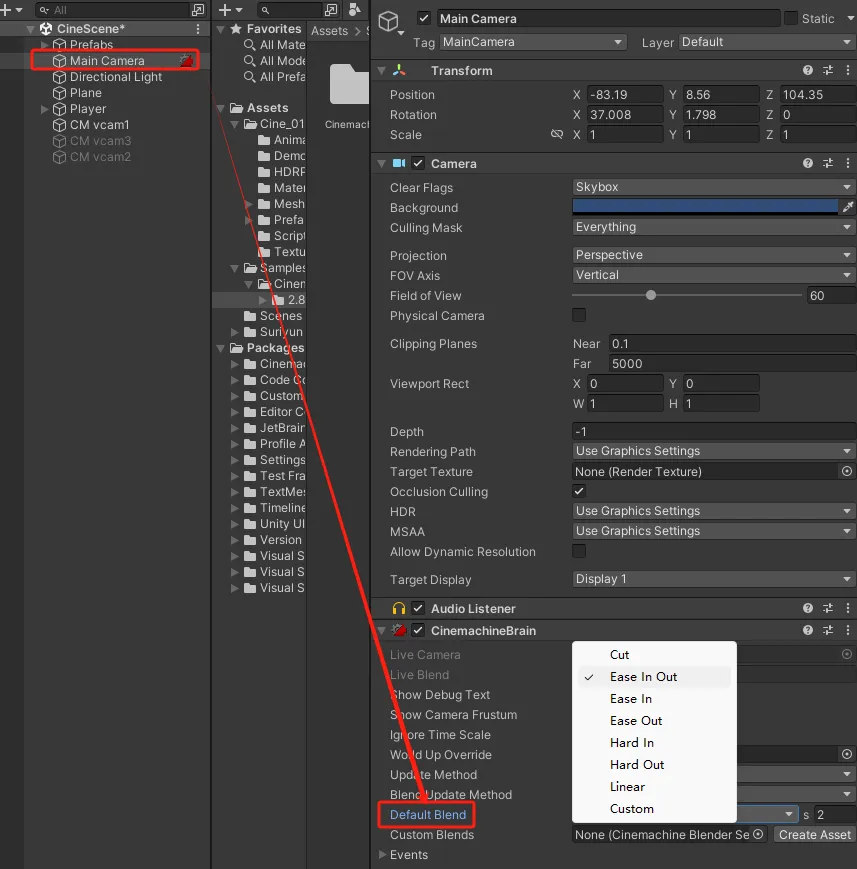
Task: Open Audio Listener options menu
Action: pos(848,609)
